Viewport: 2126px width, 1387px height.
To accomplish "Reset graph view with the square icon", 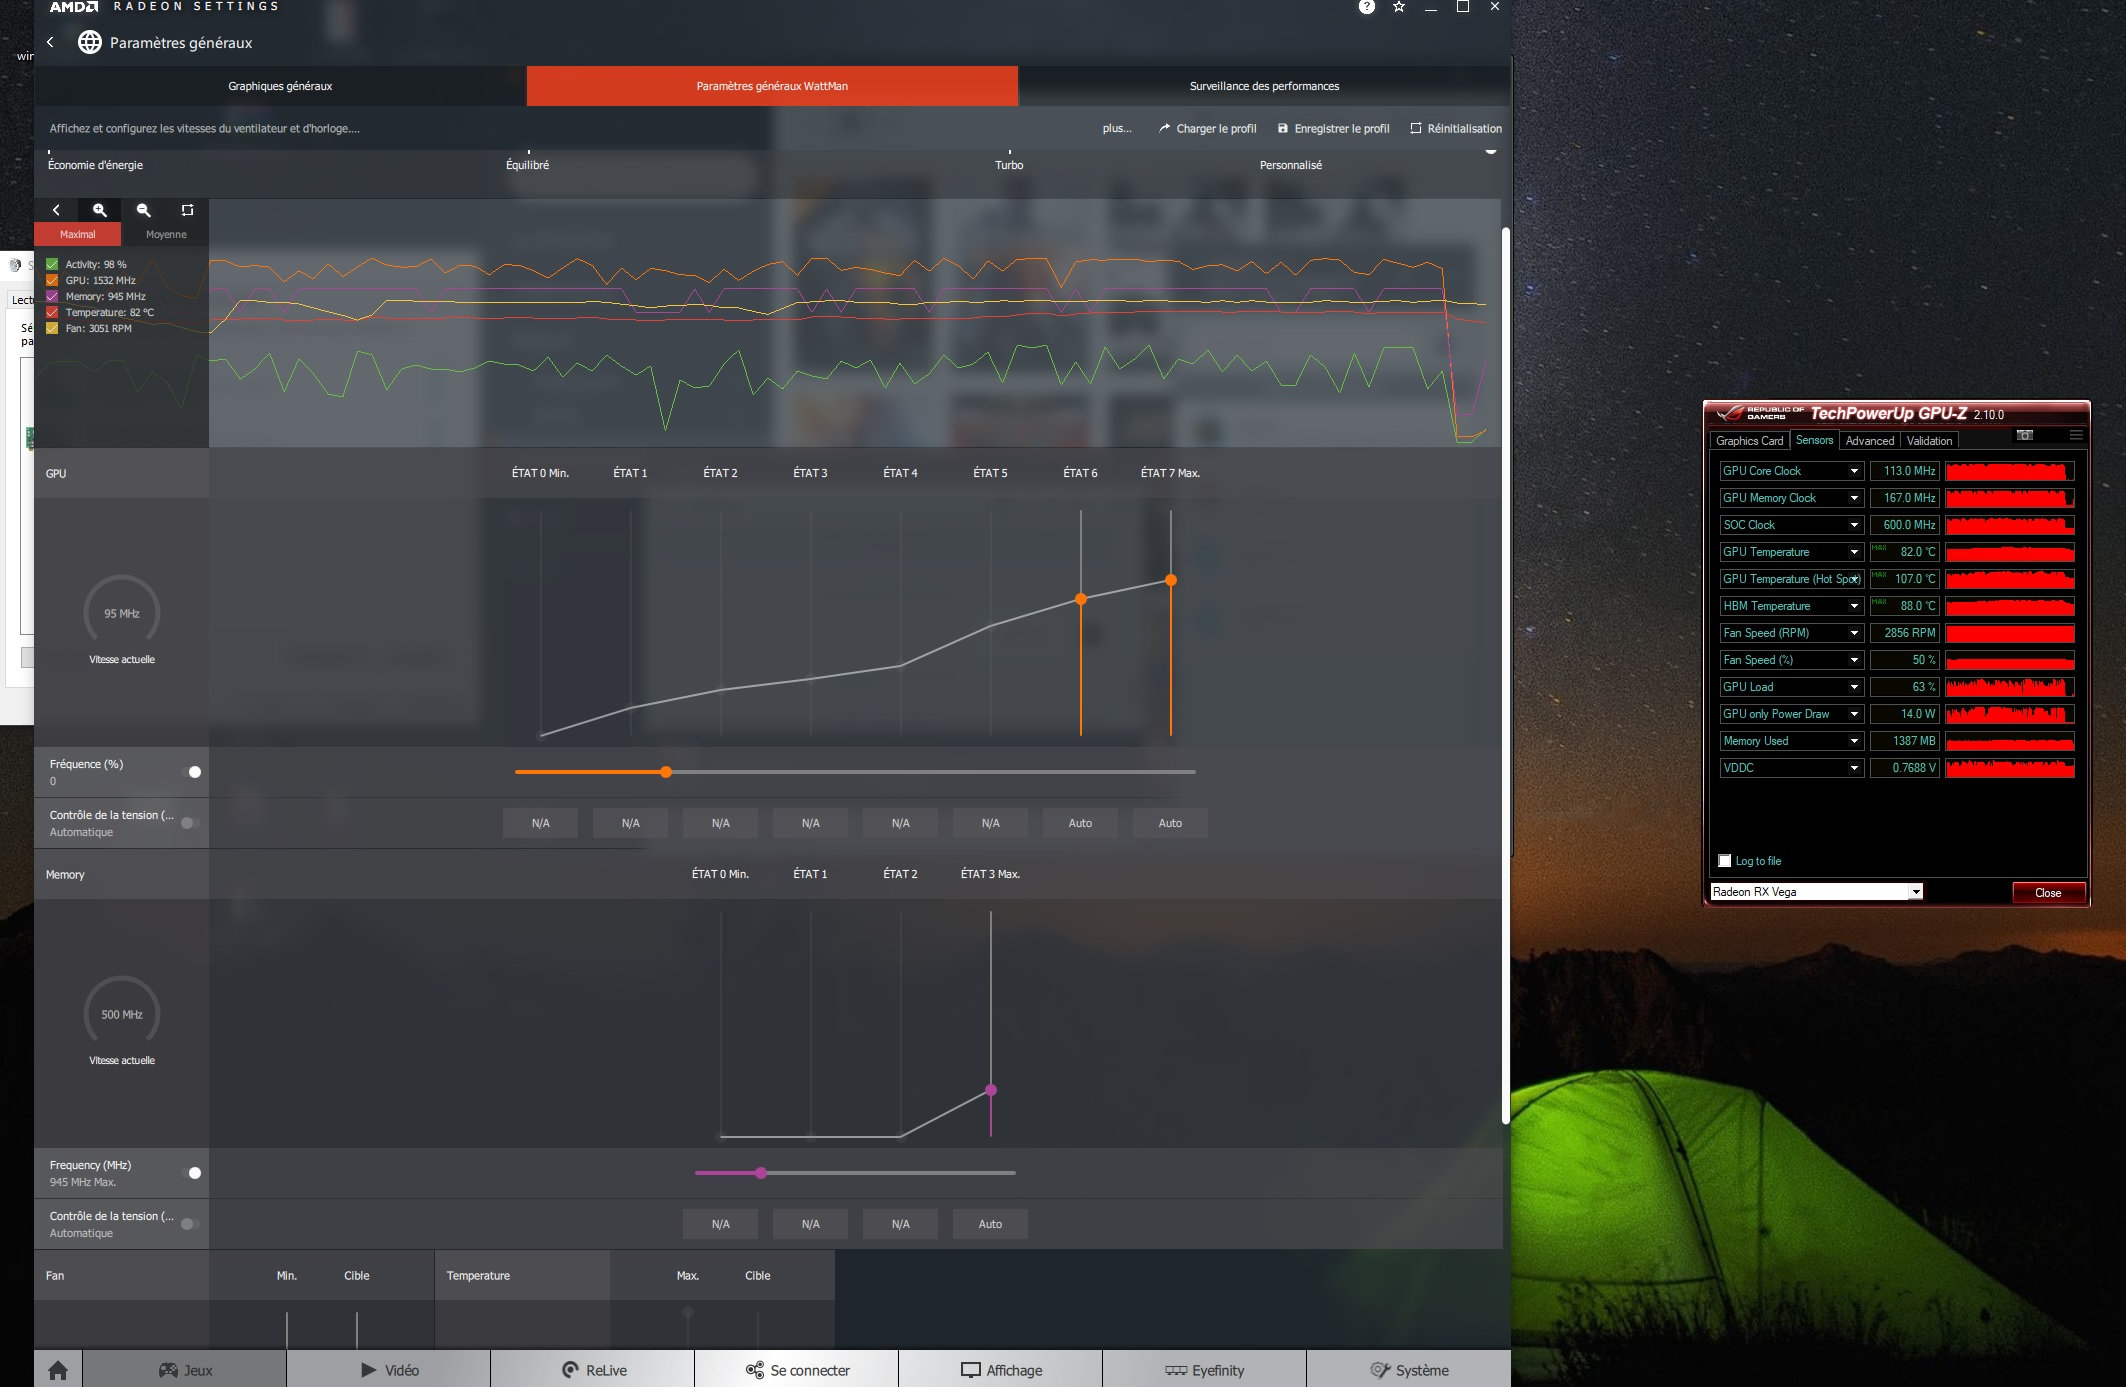I will pyautogui.click(x=187, y=210).
